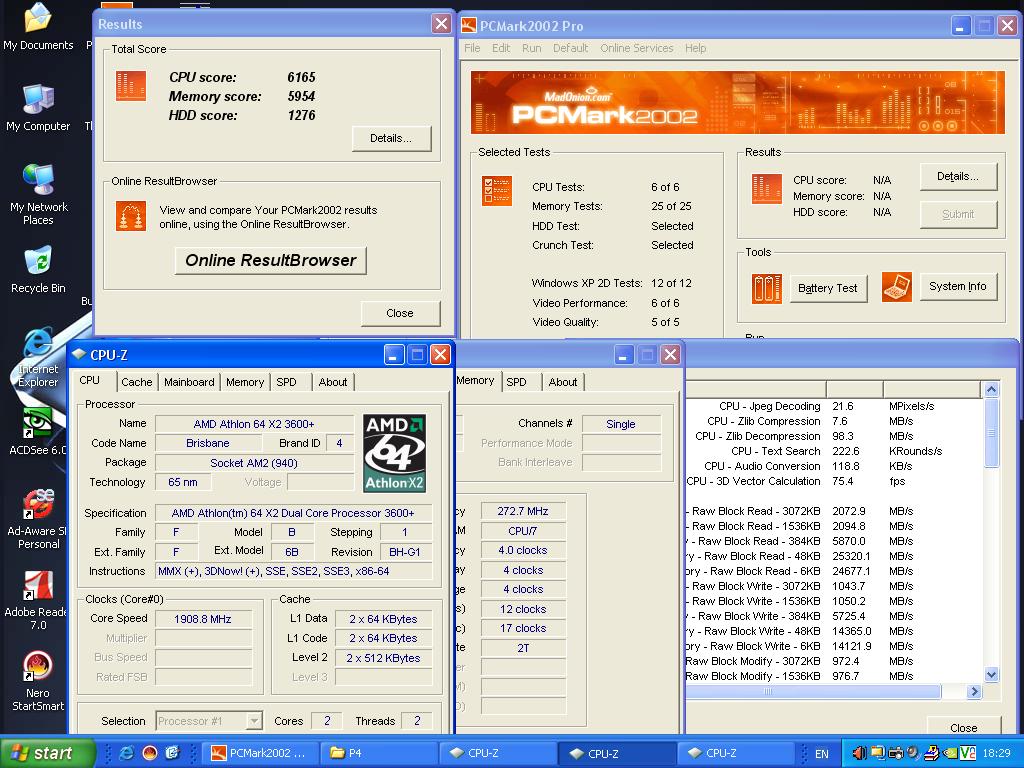
Task: Switch to P4 folder taskbar button
Action: (x=379, y=754)
